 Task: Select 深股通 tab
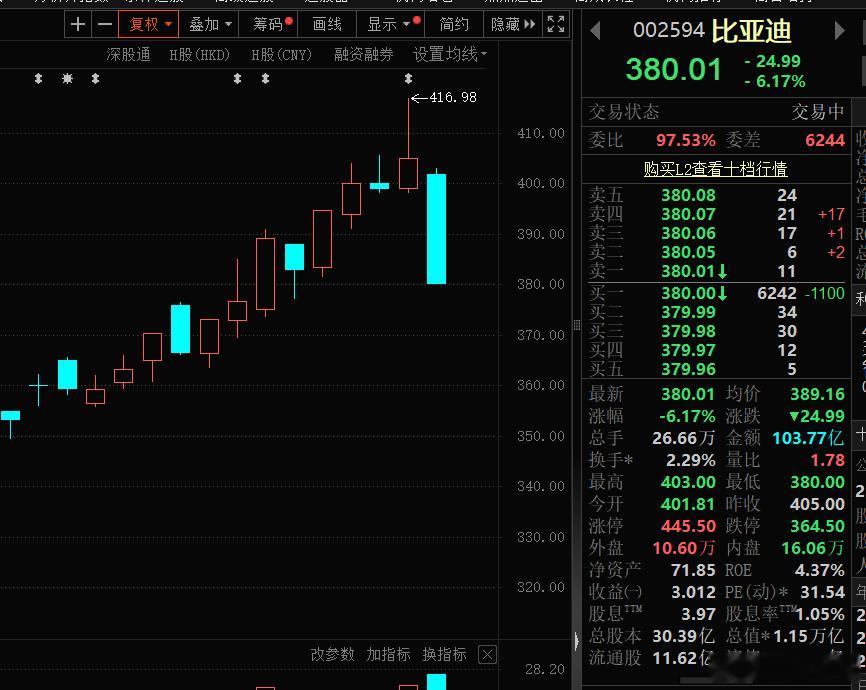click(x=128, y=54)
